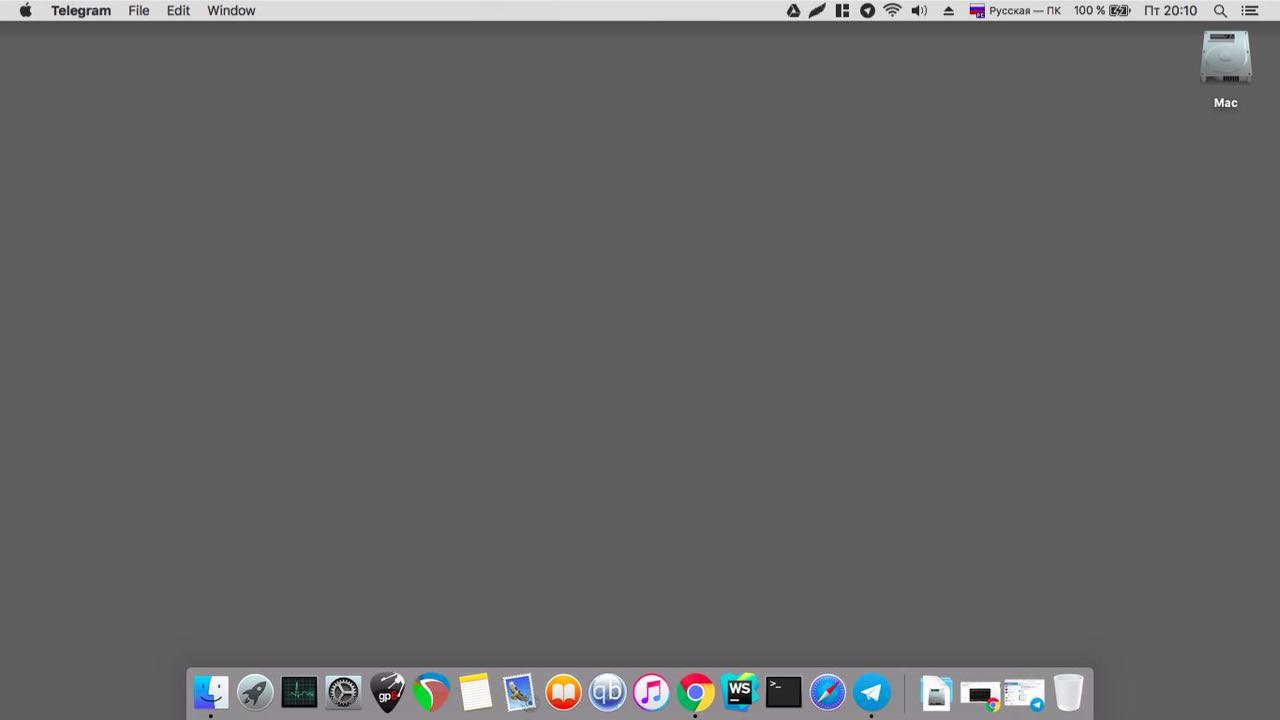Open the Русская — ПК input source menu
This screenshot has width=1280, height=720.
coord(1015,11)
